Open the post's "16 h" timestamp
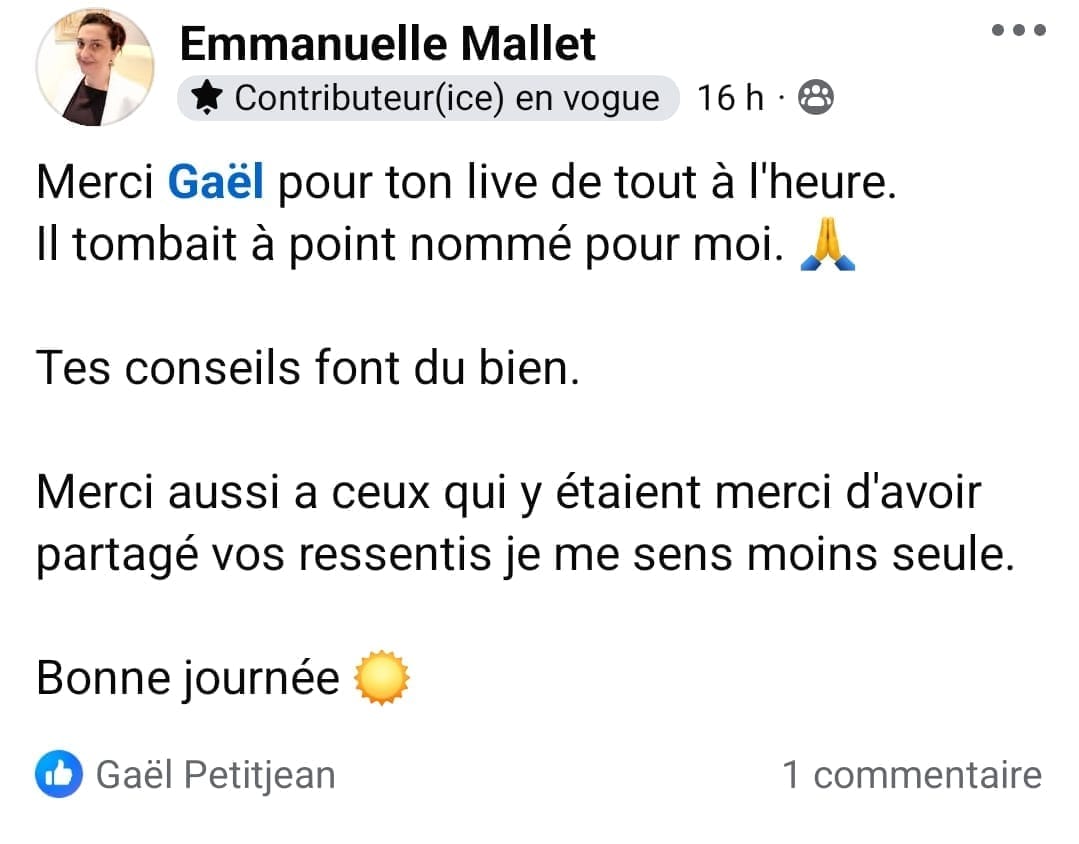Screen dimensions: 1079x844 point(729,98)
